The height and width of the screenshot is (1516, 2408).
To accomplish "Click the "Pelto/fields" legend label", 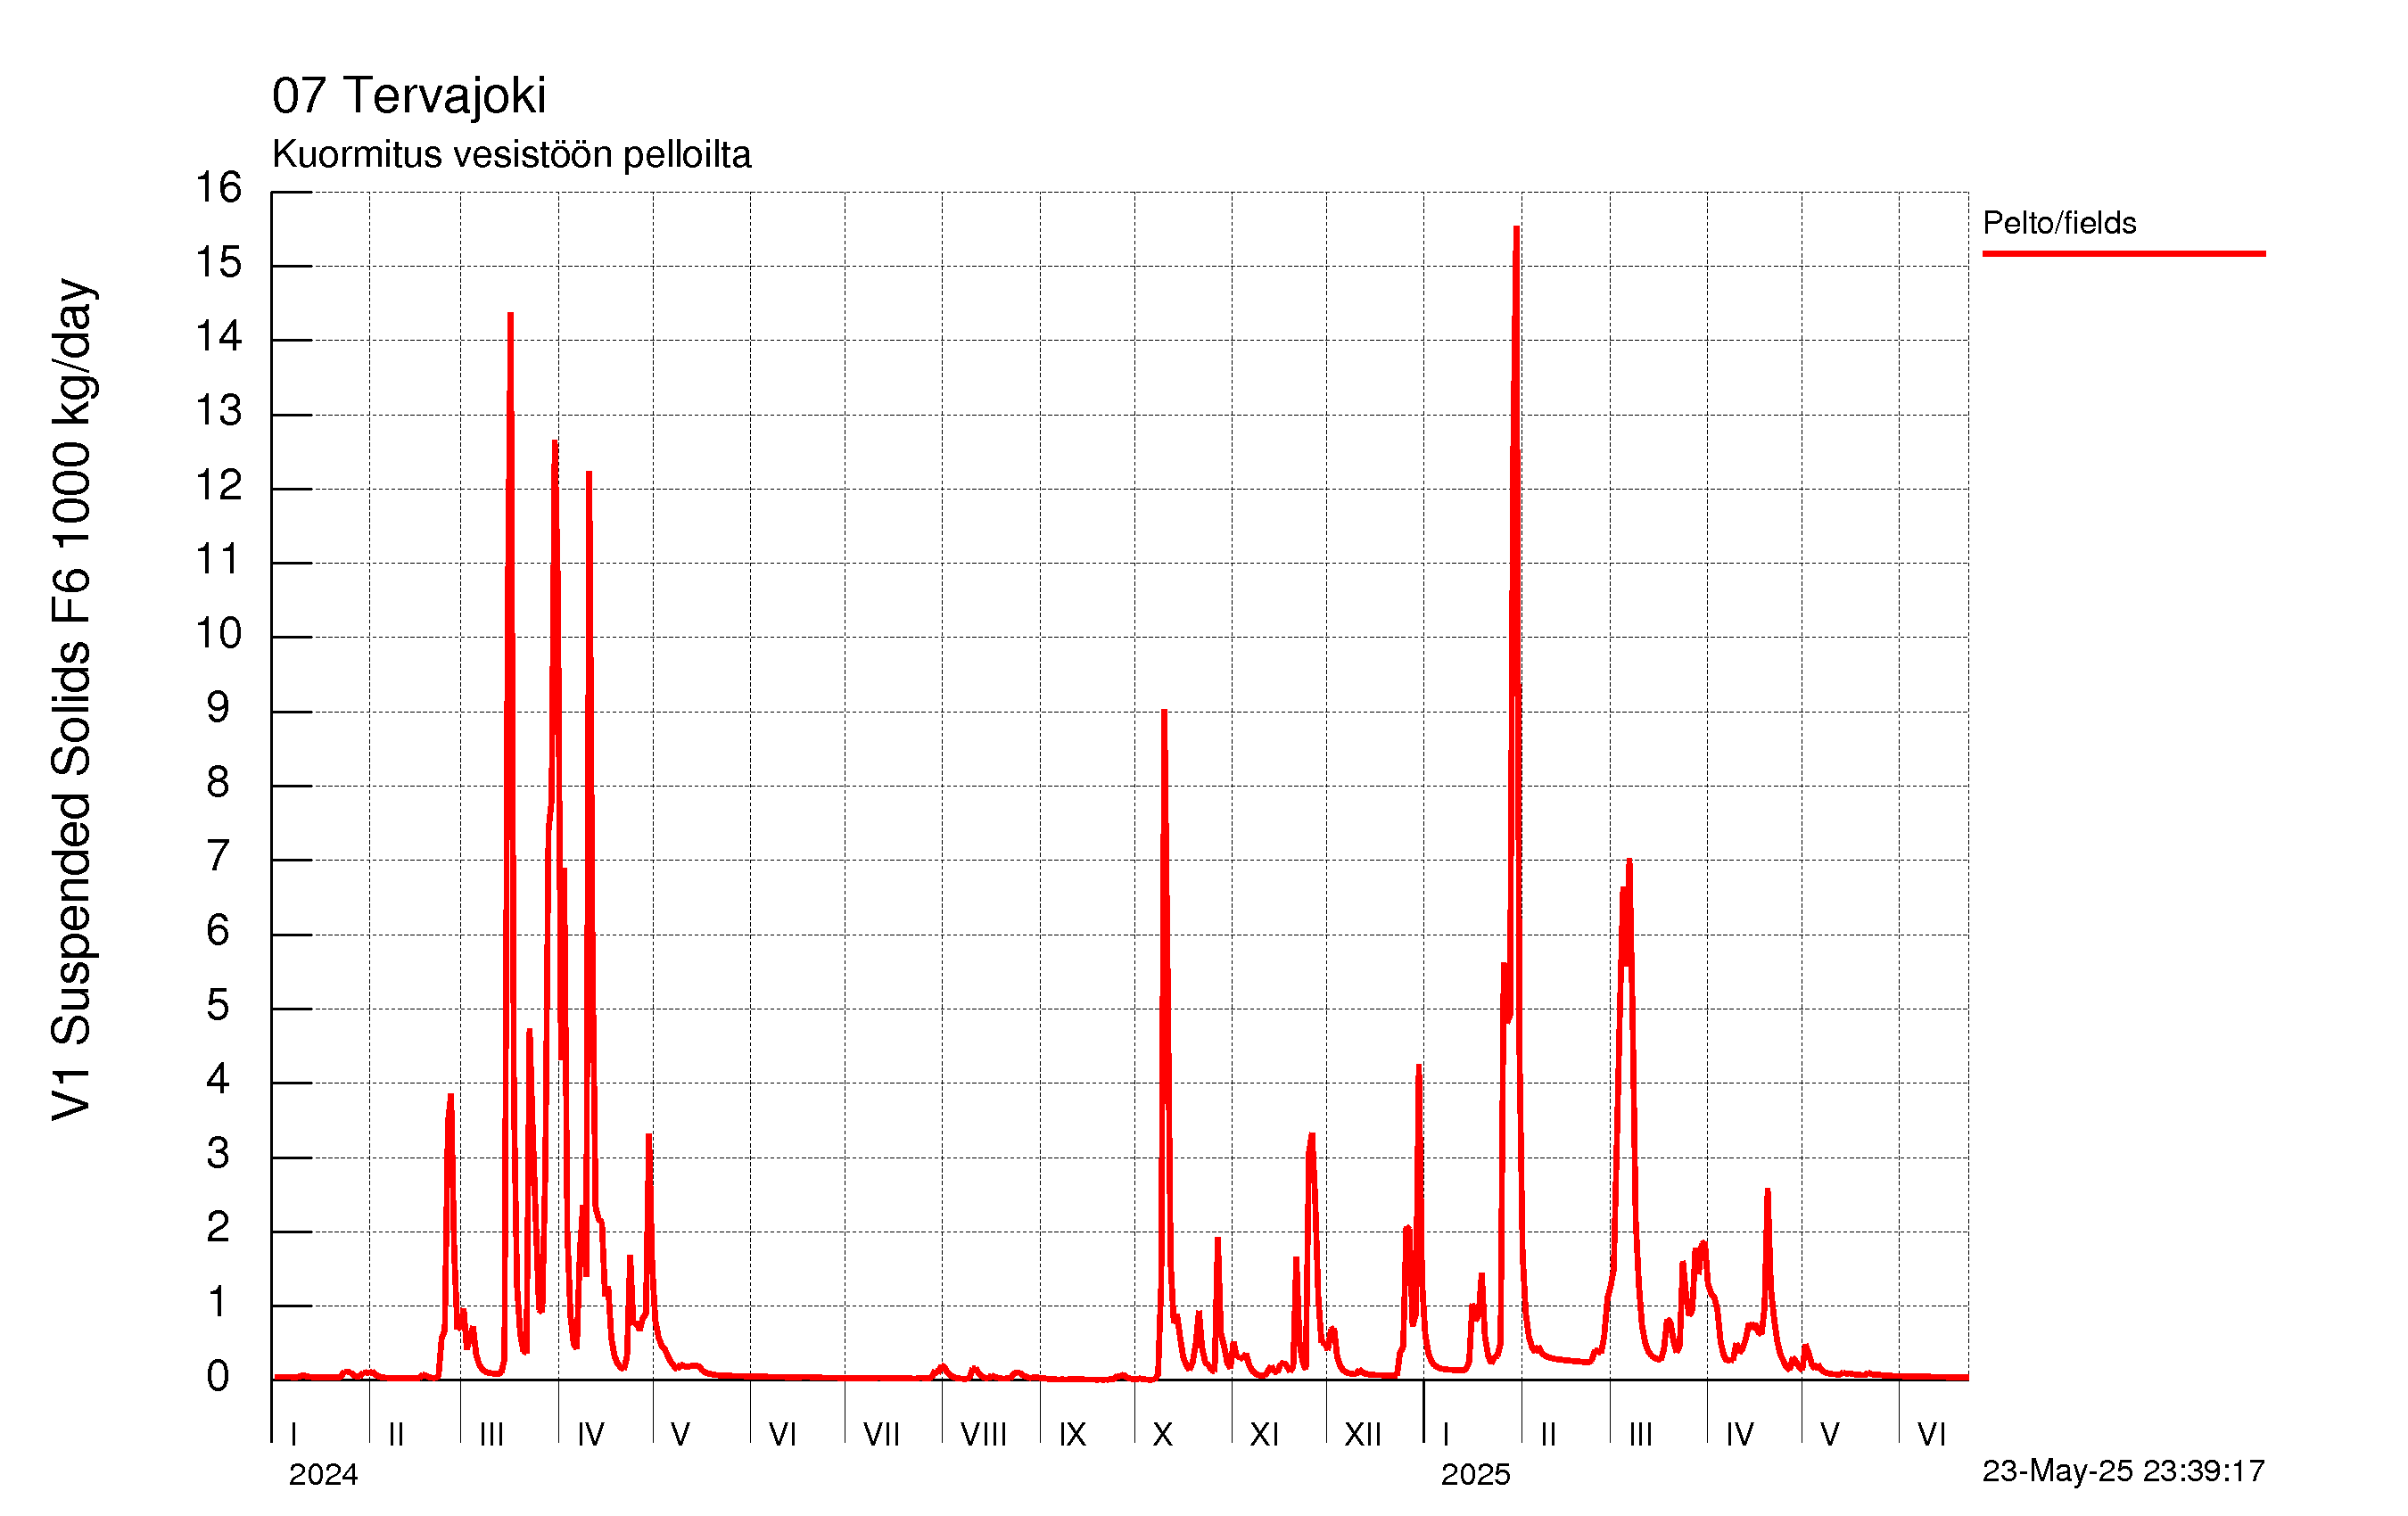I will [2059, 222].
